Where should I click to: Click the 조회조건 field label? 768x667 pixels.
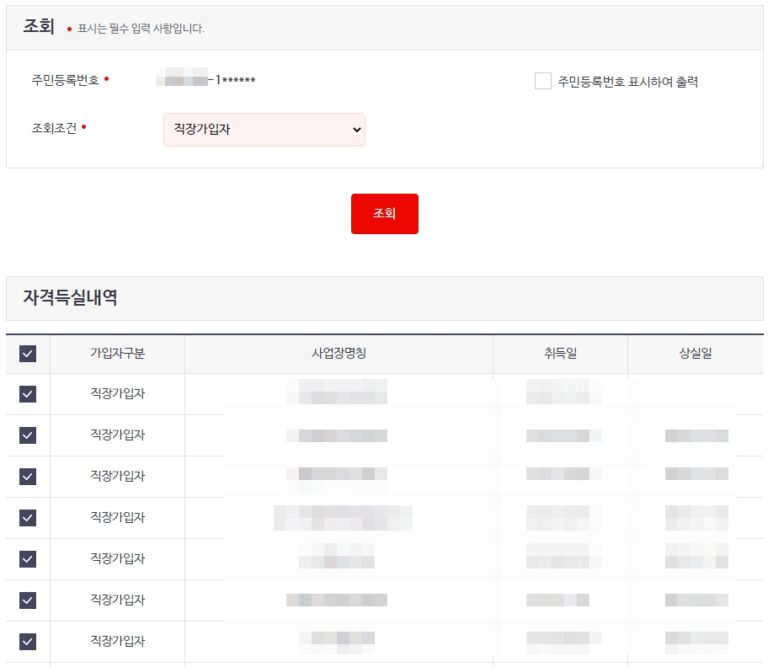[54, 129]
